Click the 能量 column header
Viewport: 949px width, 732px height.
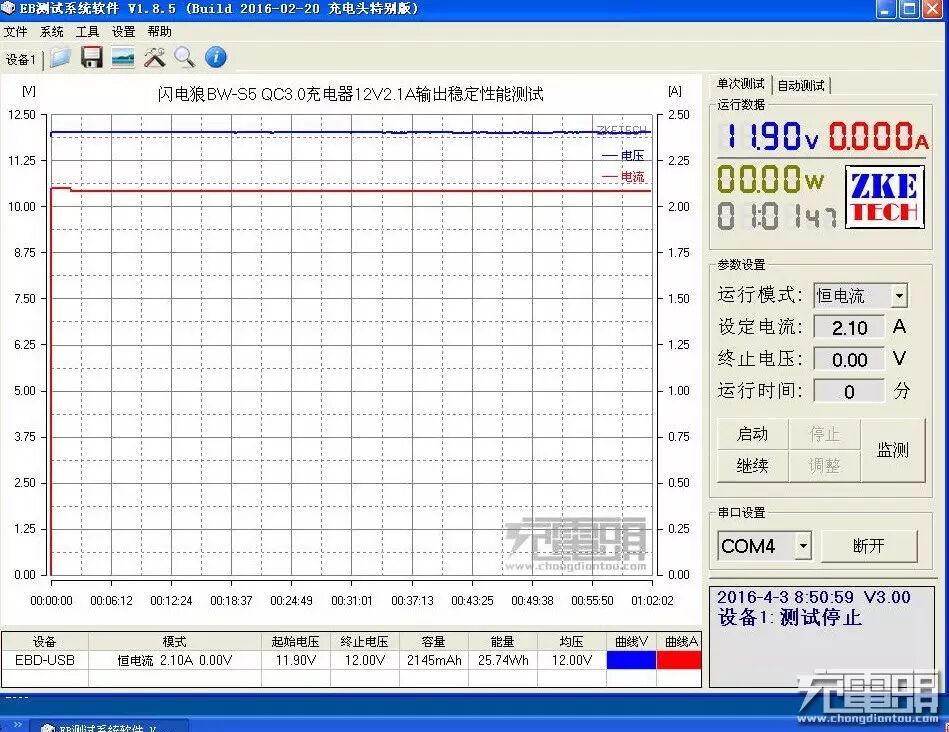tap(503, 641)
